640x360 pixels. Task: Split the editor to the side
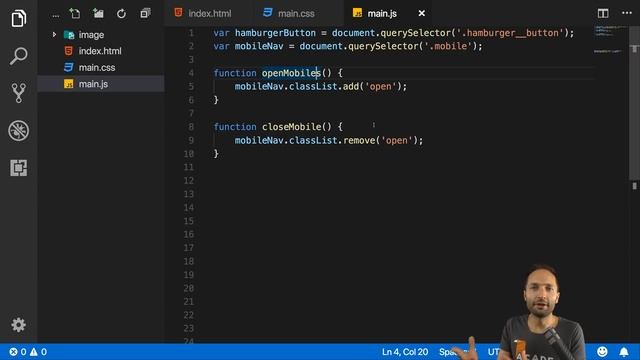click(x=603, y=13)
